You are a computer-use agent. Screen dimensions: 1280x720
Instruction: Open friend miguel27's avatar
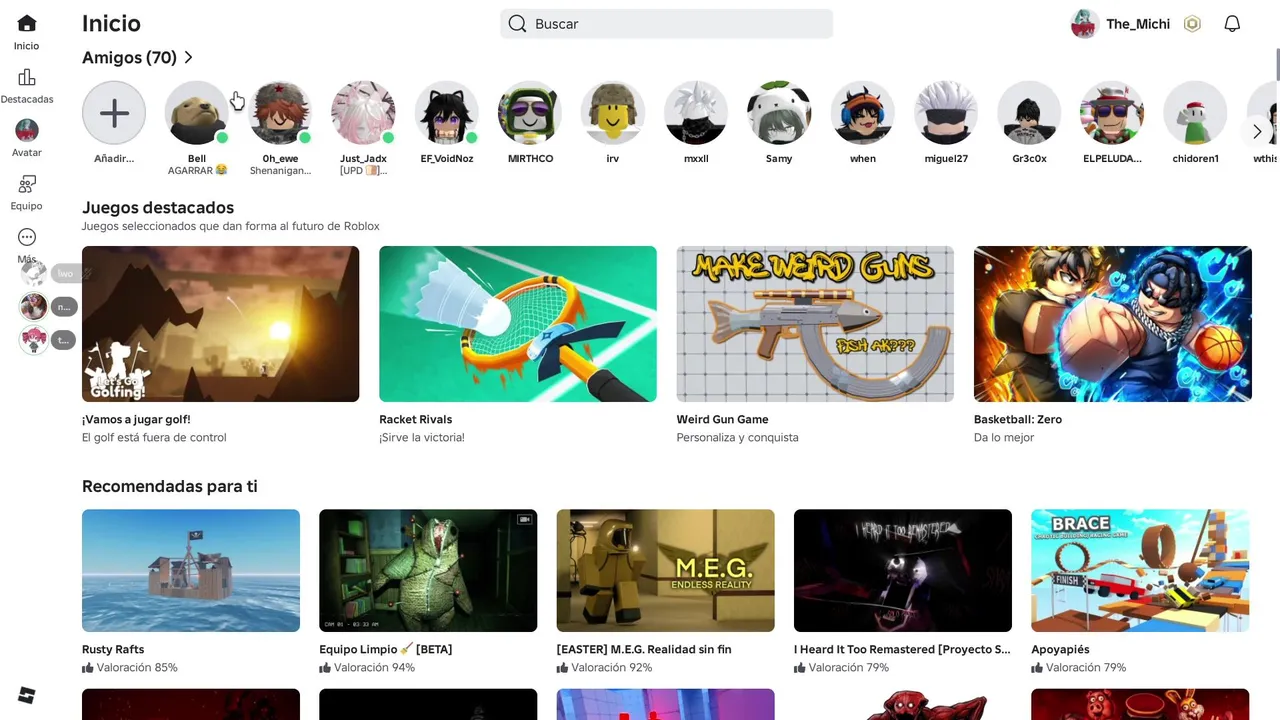[x=946, y=113]
